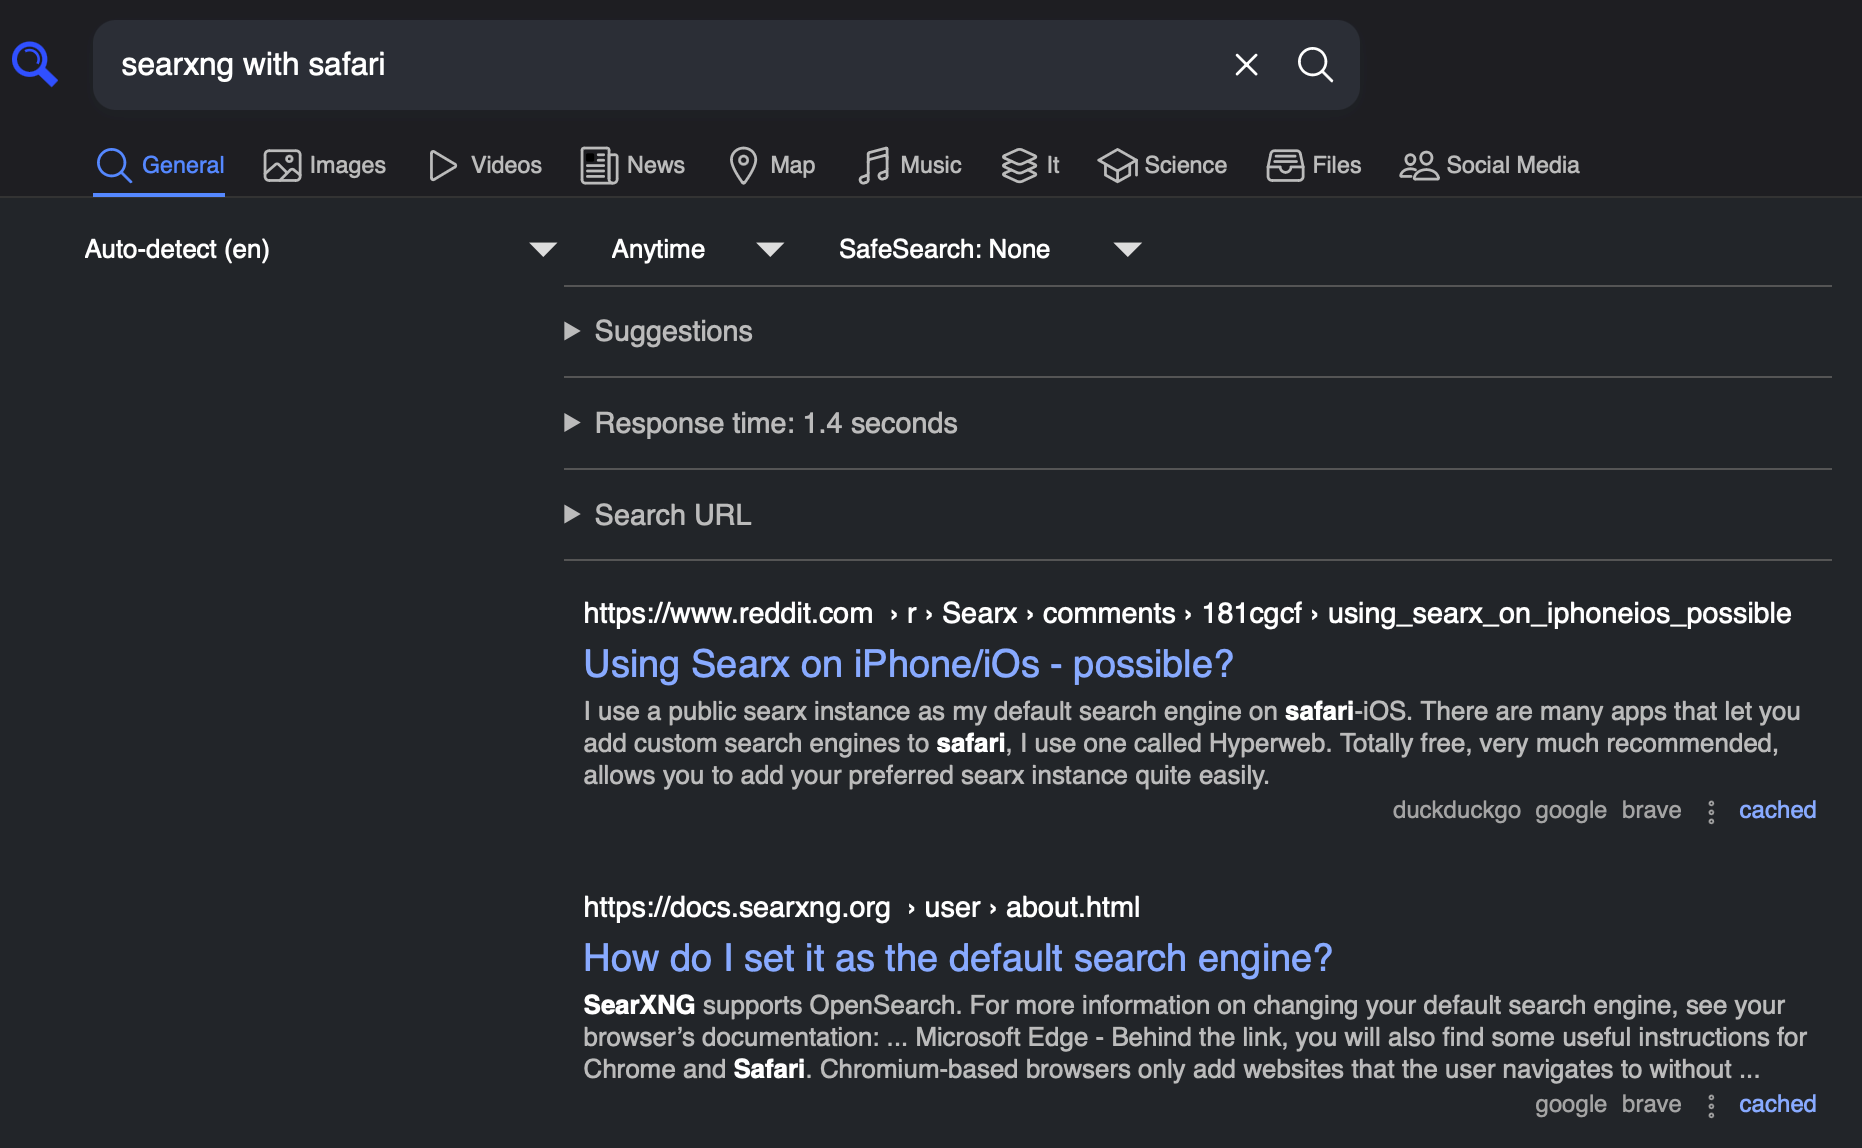Open the Map category label
The width and height of the screenshot is (1862, 1148).
coord(792,165)
